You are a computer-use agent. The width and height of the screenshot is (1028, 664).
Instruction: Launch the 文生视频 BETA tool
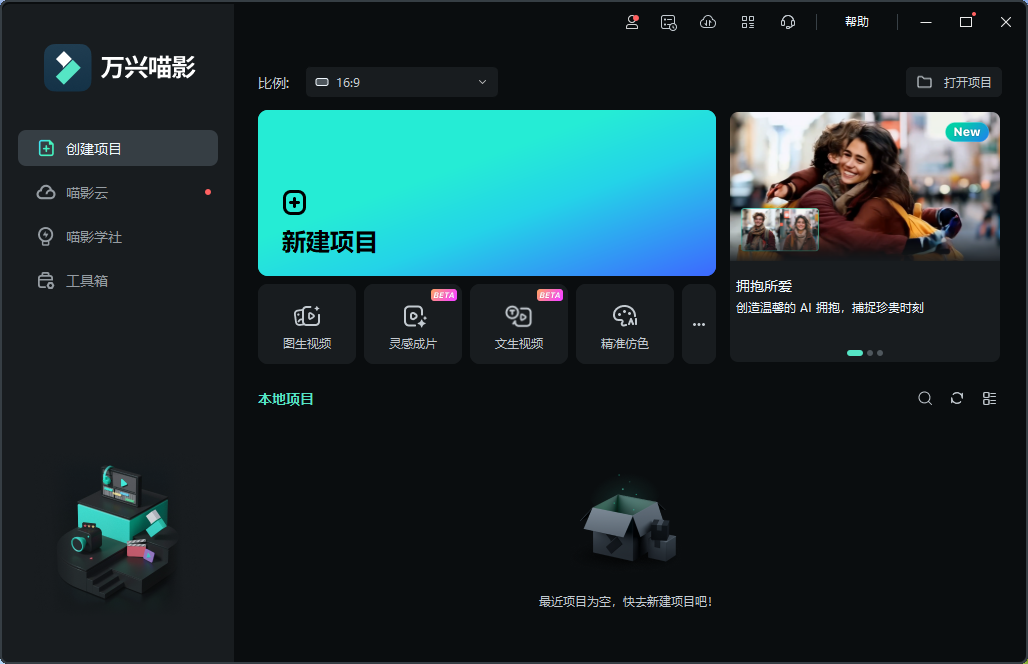coord(519,323)
